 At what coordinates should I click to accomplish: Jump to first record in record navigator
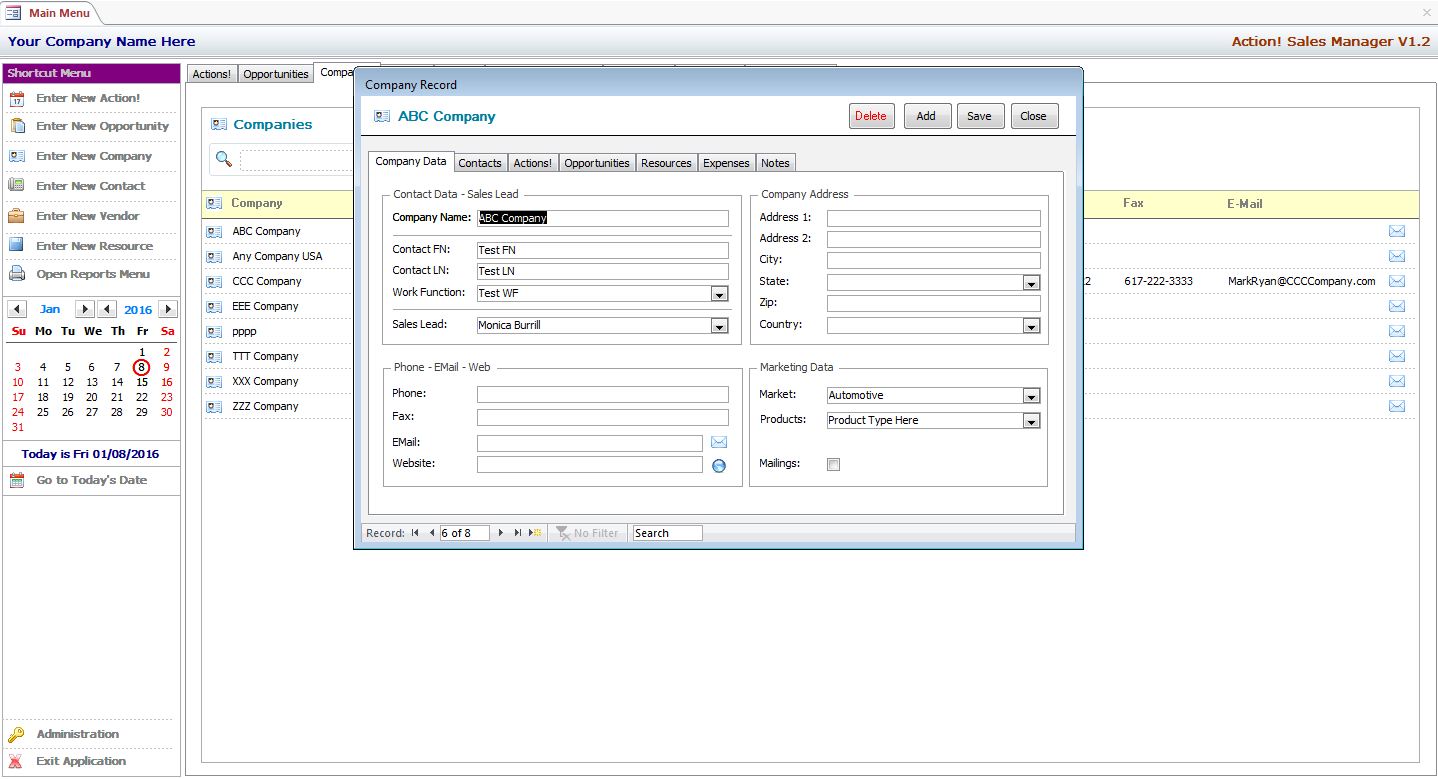tap(415, 533)
